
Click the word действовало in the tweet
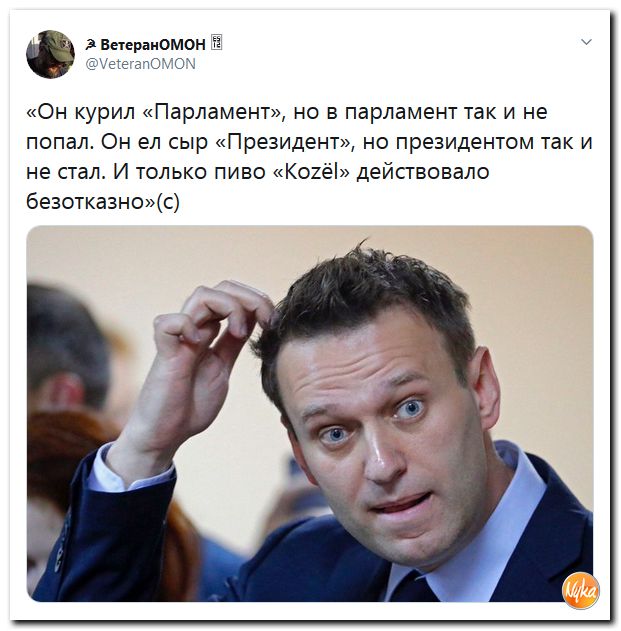coord(423,171)
